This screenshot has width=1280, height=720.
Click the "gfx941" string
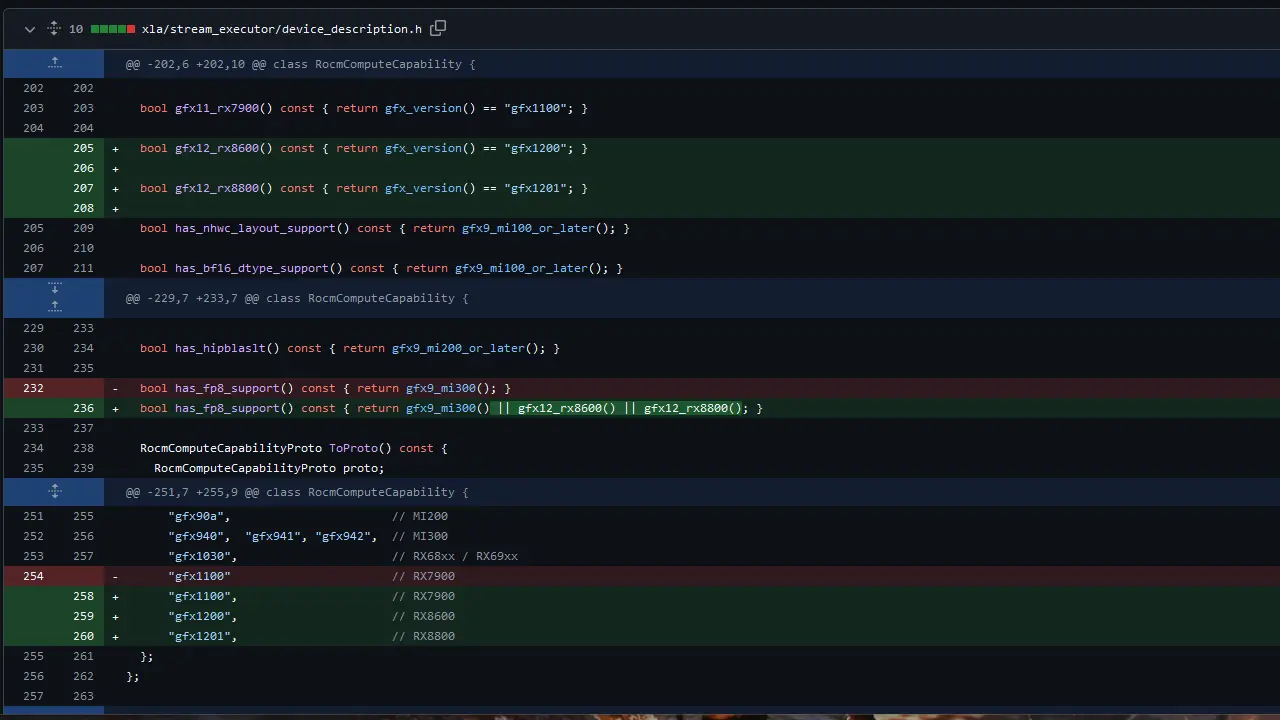pyautogui.click(x=273, y=536)
